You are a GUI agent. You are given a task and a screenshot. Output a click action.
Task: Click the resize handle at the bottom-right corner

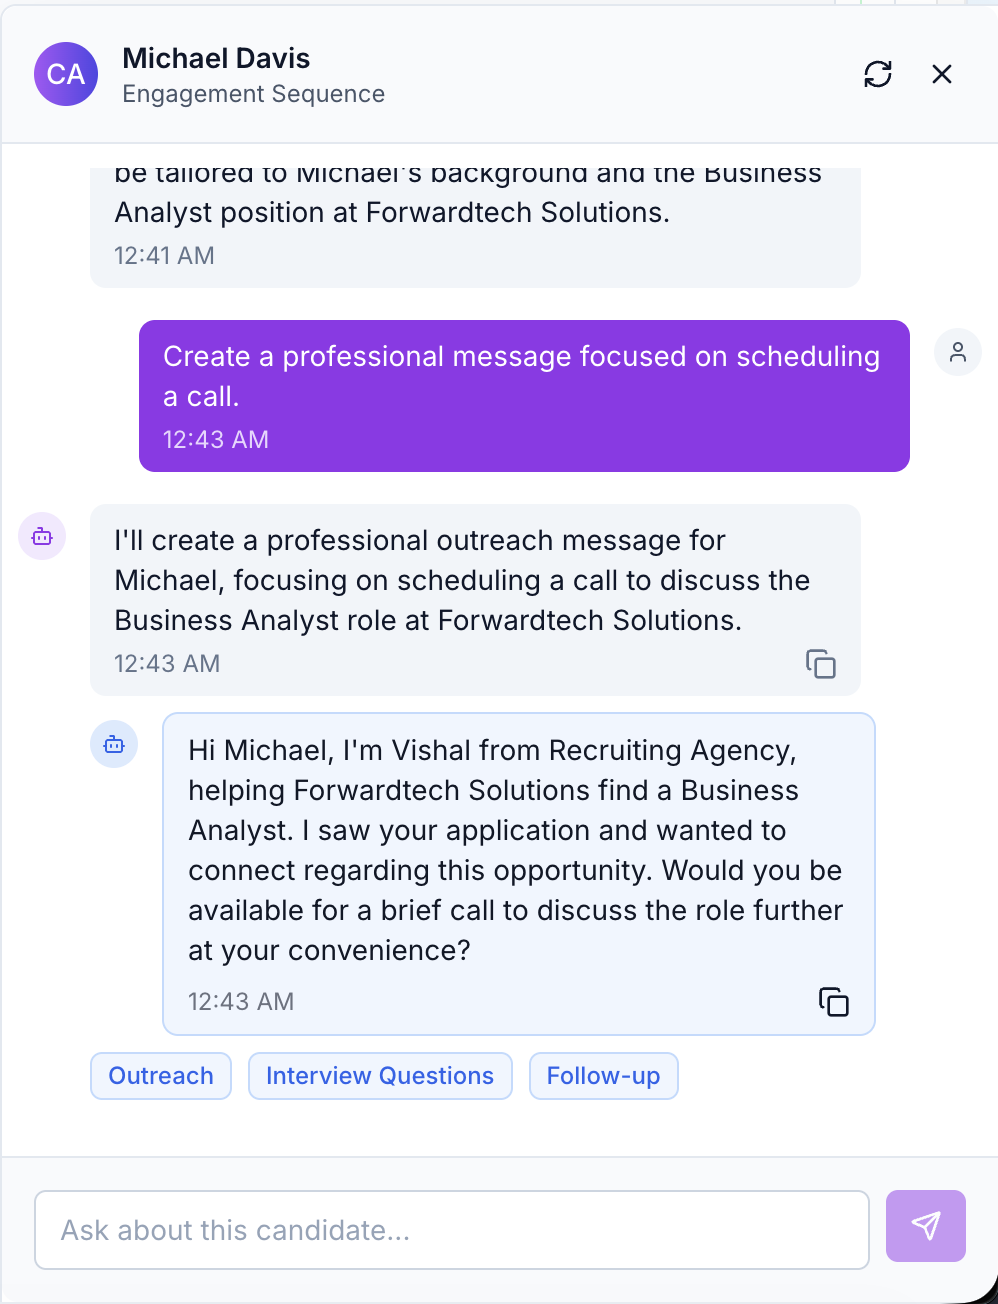(990, 1296)
